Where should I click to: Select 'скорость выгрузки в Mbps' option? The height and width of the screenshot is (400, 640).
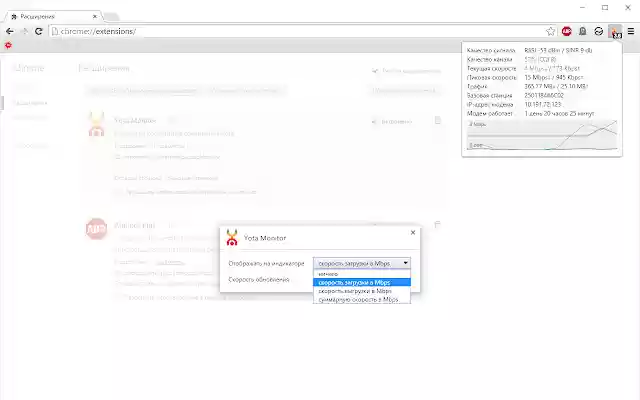[362, 291]
